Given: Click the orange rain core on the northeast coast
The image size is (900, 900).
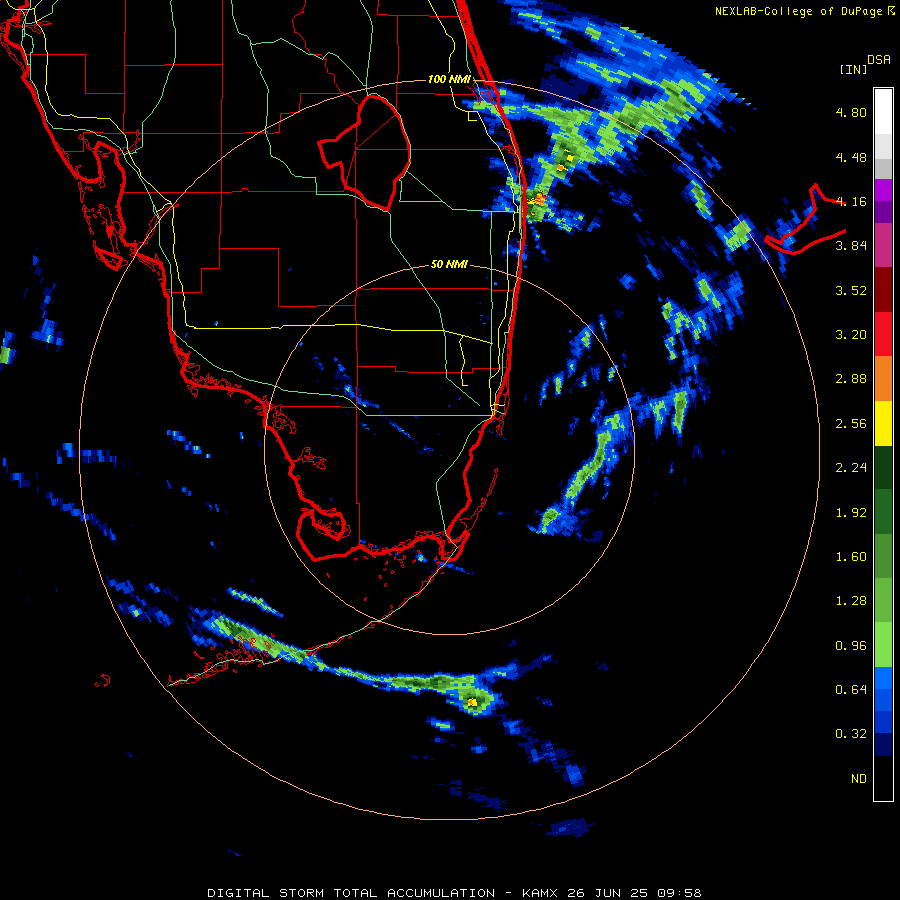Looking at the screenshot, I should point(539,199).
